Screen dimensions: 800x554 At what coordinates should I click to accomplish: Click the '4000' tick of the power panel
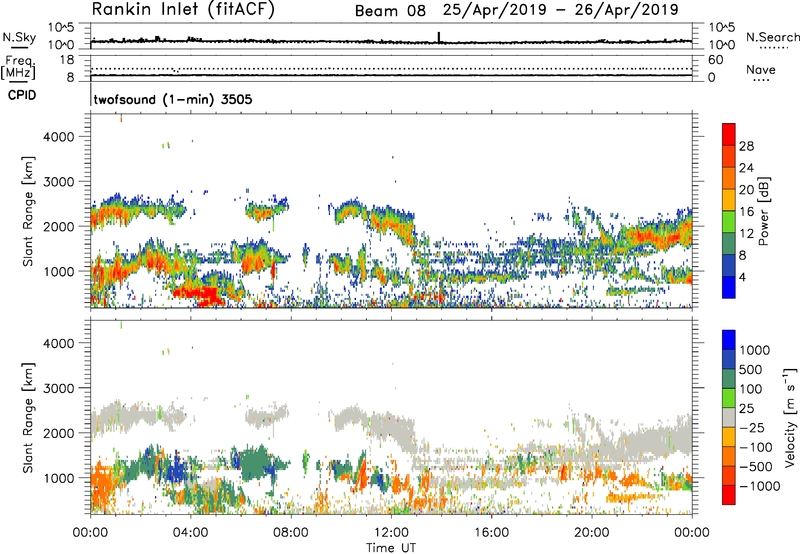tap(58, 137)
